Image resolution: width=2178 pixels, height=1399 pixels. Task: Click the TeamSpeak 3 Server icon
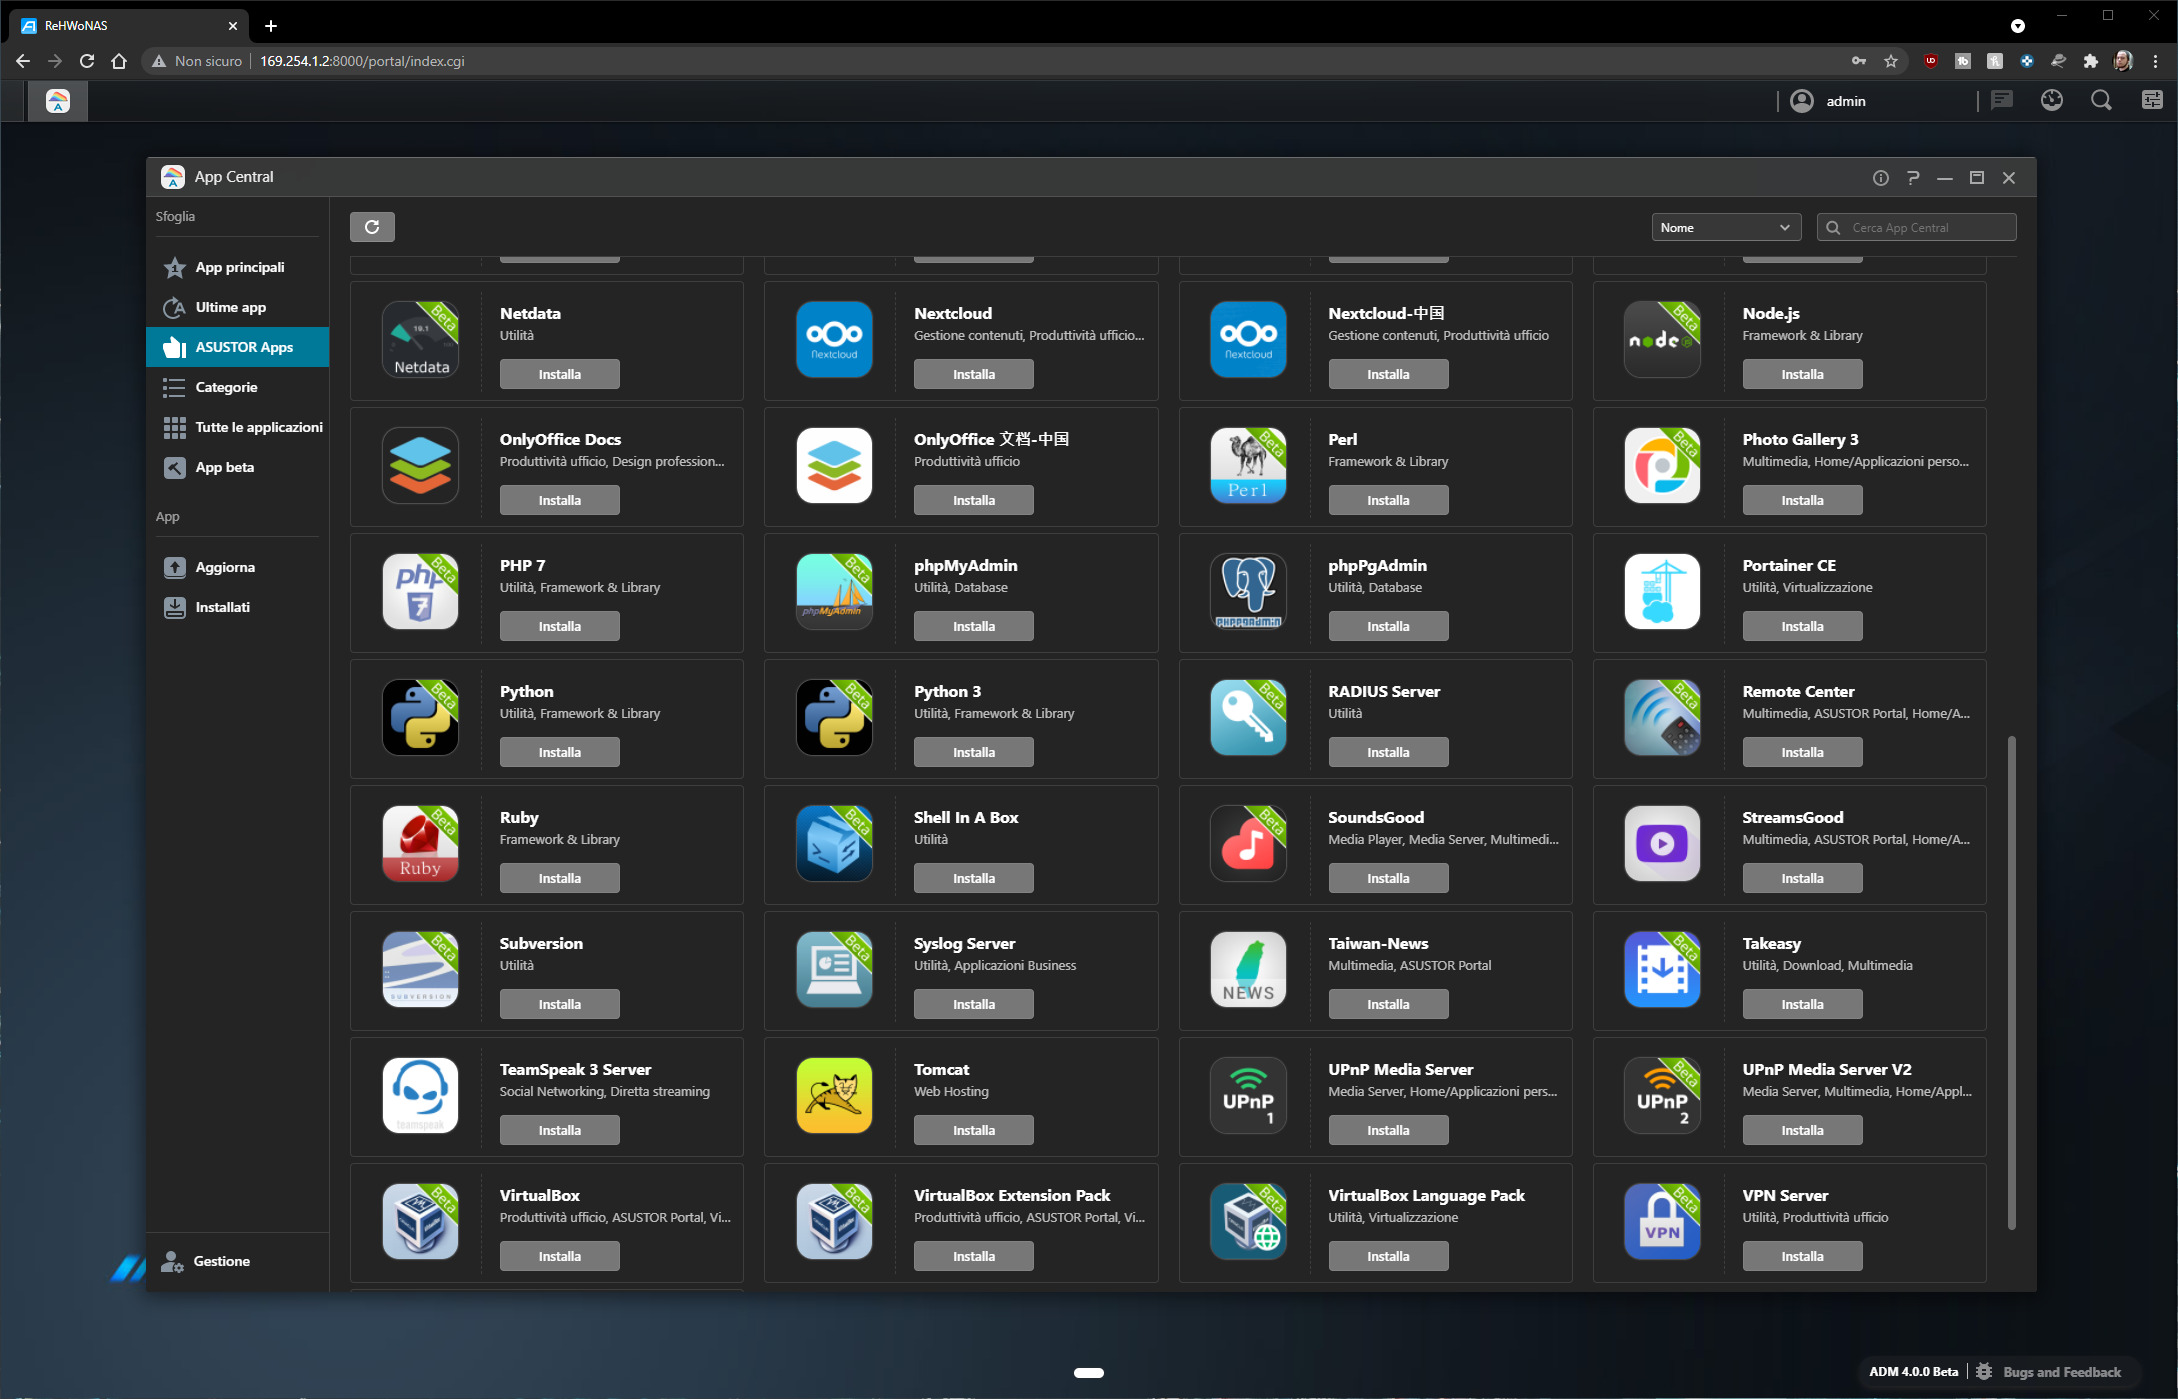pos(420,1095)
